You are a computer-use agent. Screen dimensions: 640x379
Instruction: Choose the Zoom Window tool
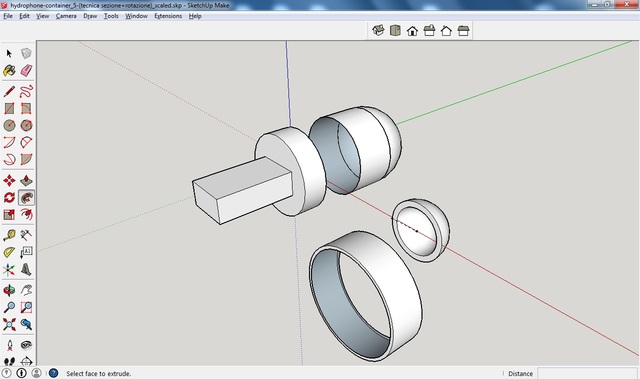26,307
